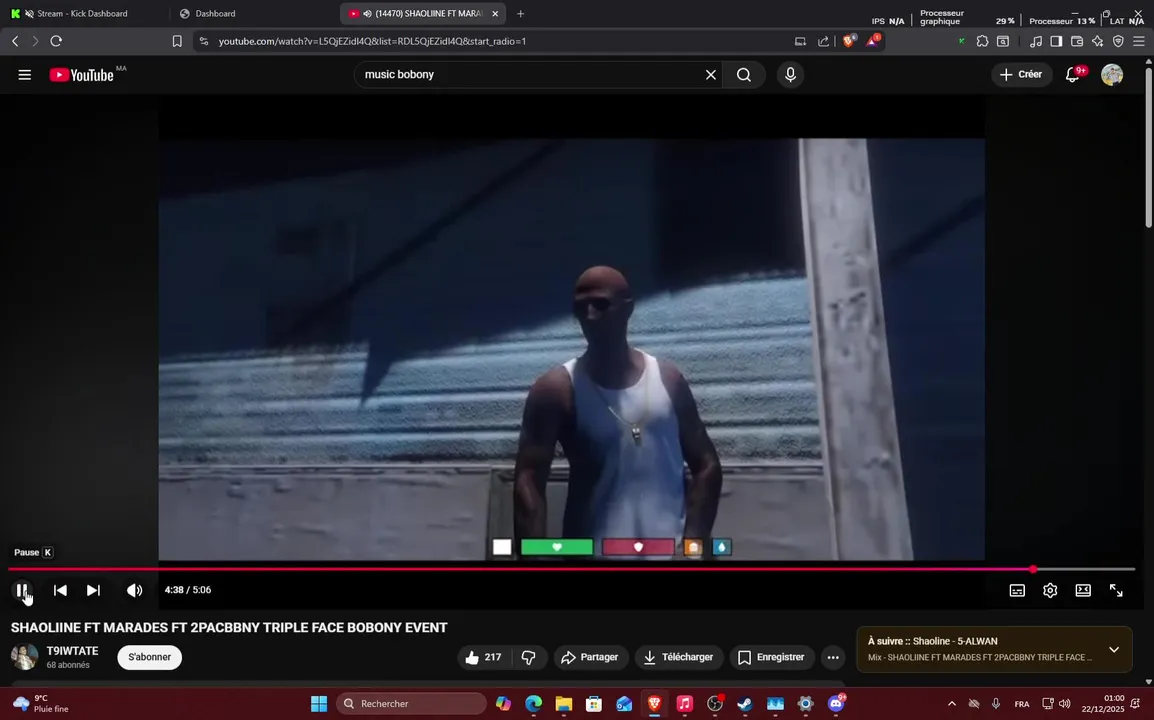1154x720 pixels.
Task: Show hidden system tray icons chevron
Action: pyautogui.click(x=952, y=704)
